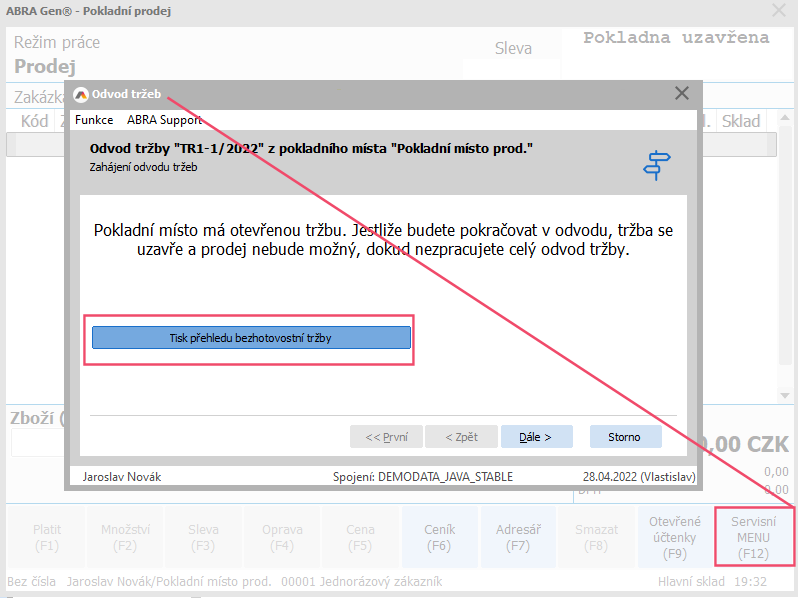Viewport: 798px width, 598px height.
Task: Click the blue signpost wizard icon
Action: point(657,165)
